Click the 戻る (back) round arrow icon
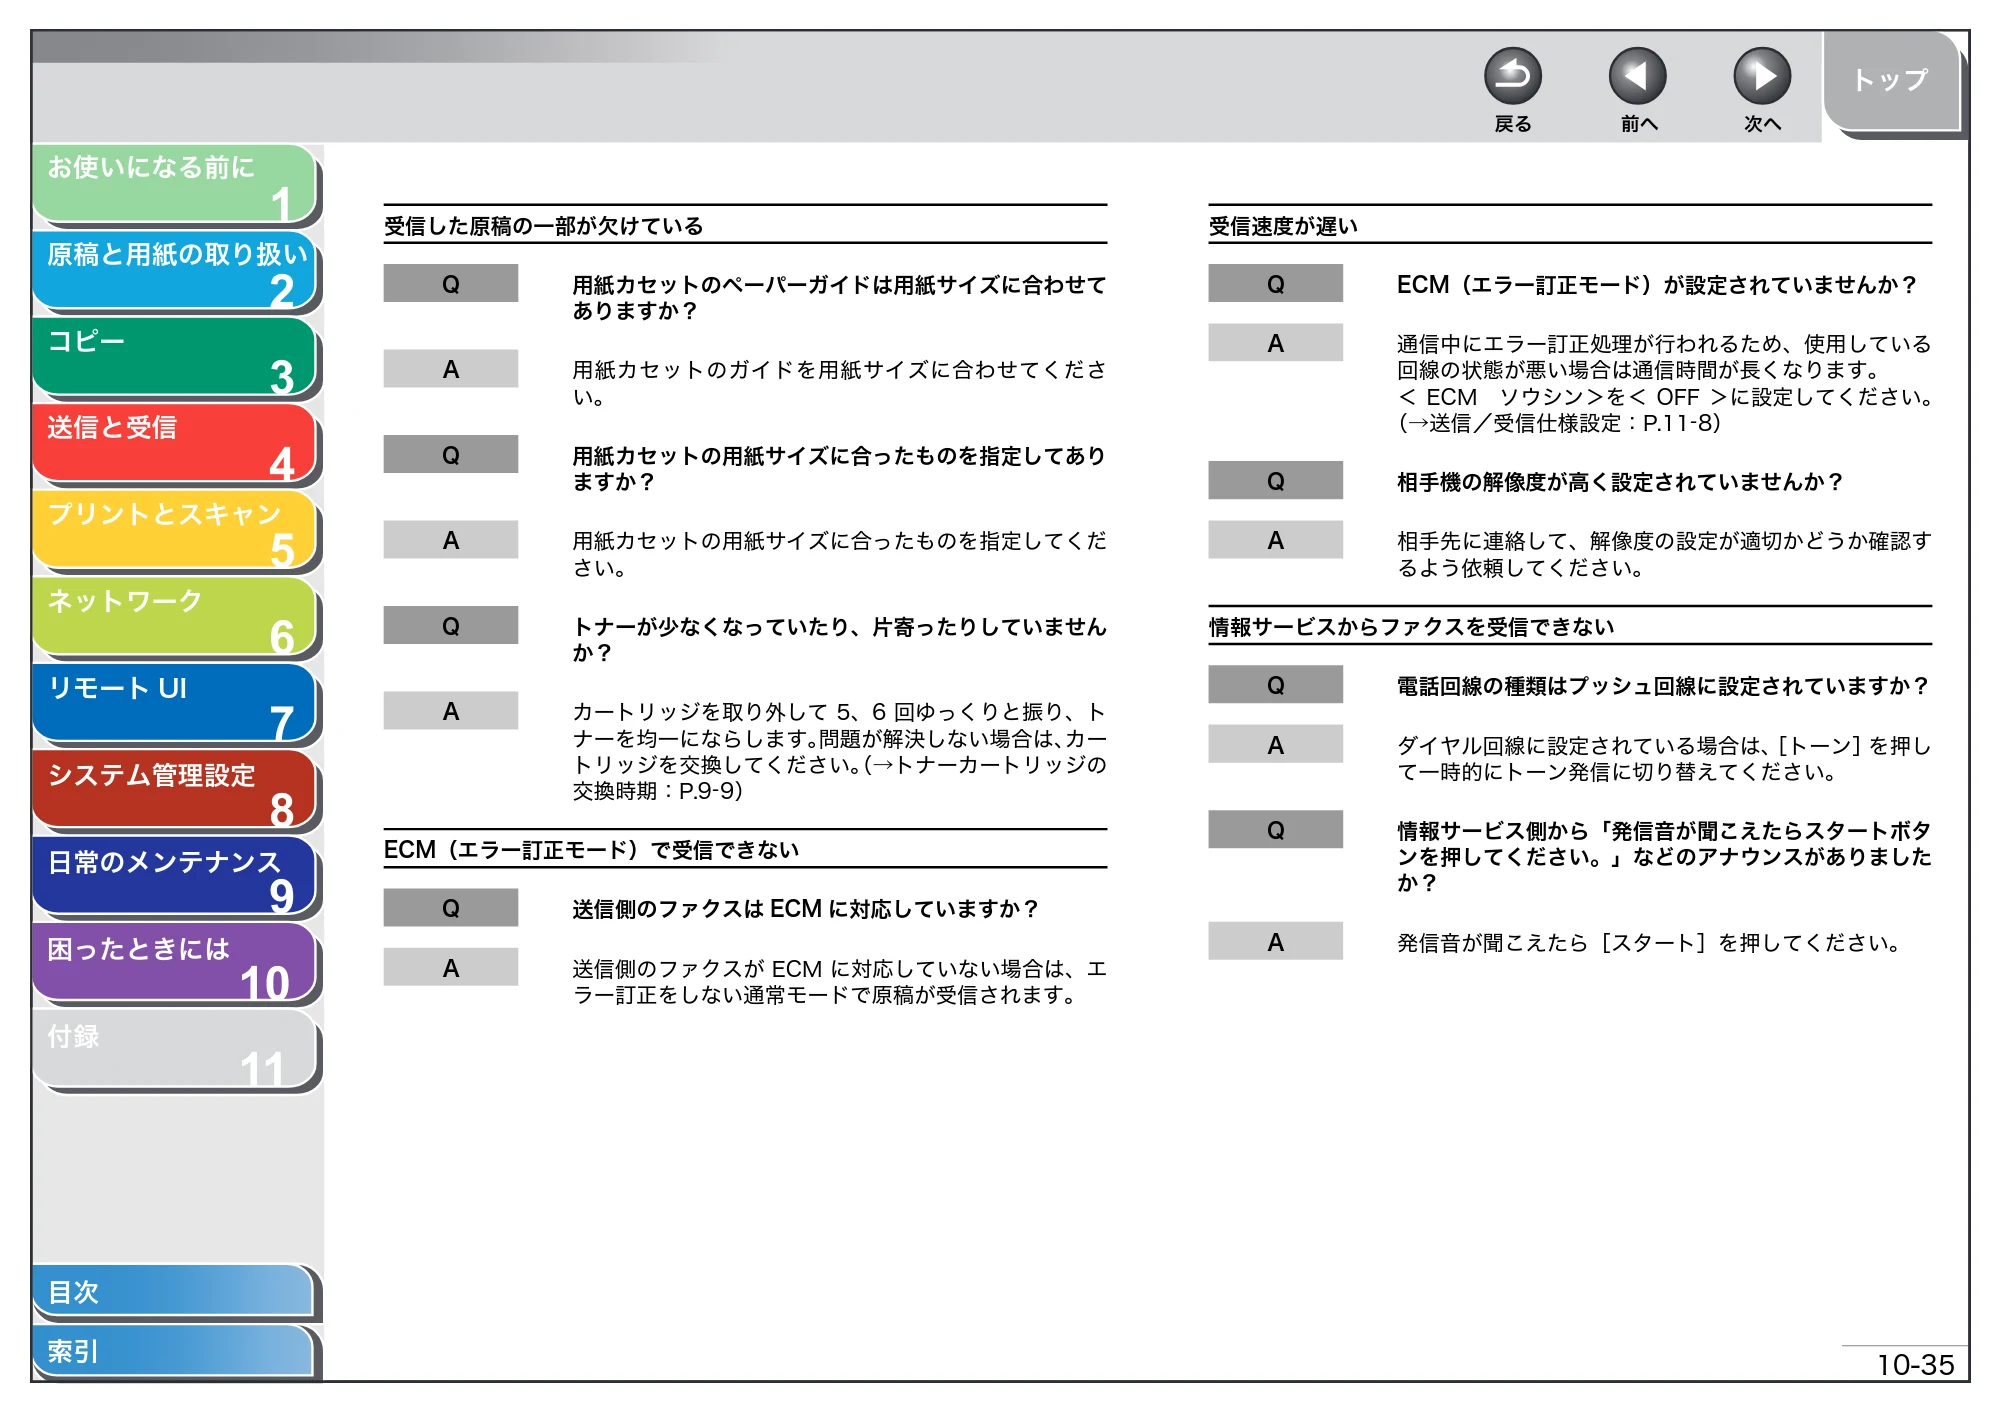 coord(1512,76)
